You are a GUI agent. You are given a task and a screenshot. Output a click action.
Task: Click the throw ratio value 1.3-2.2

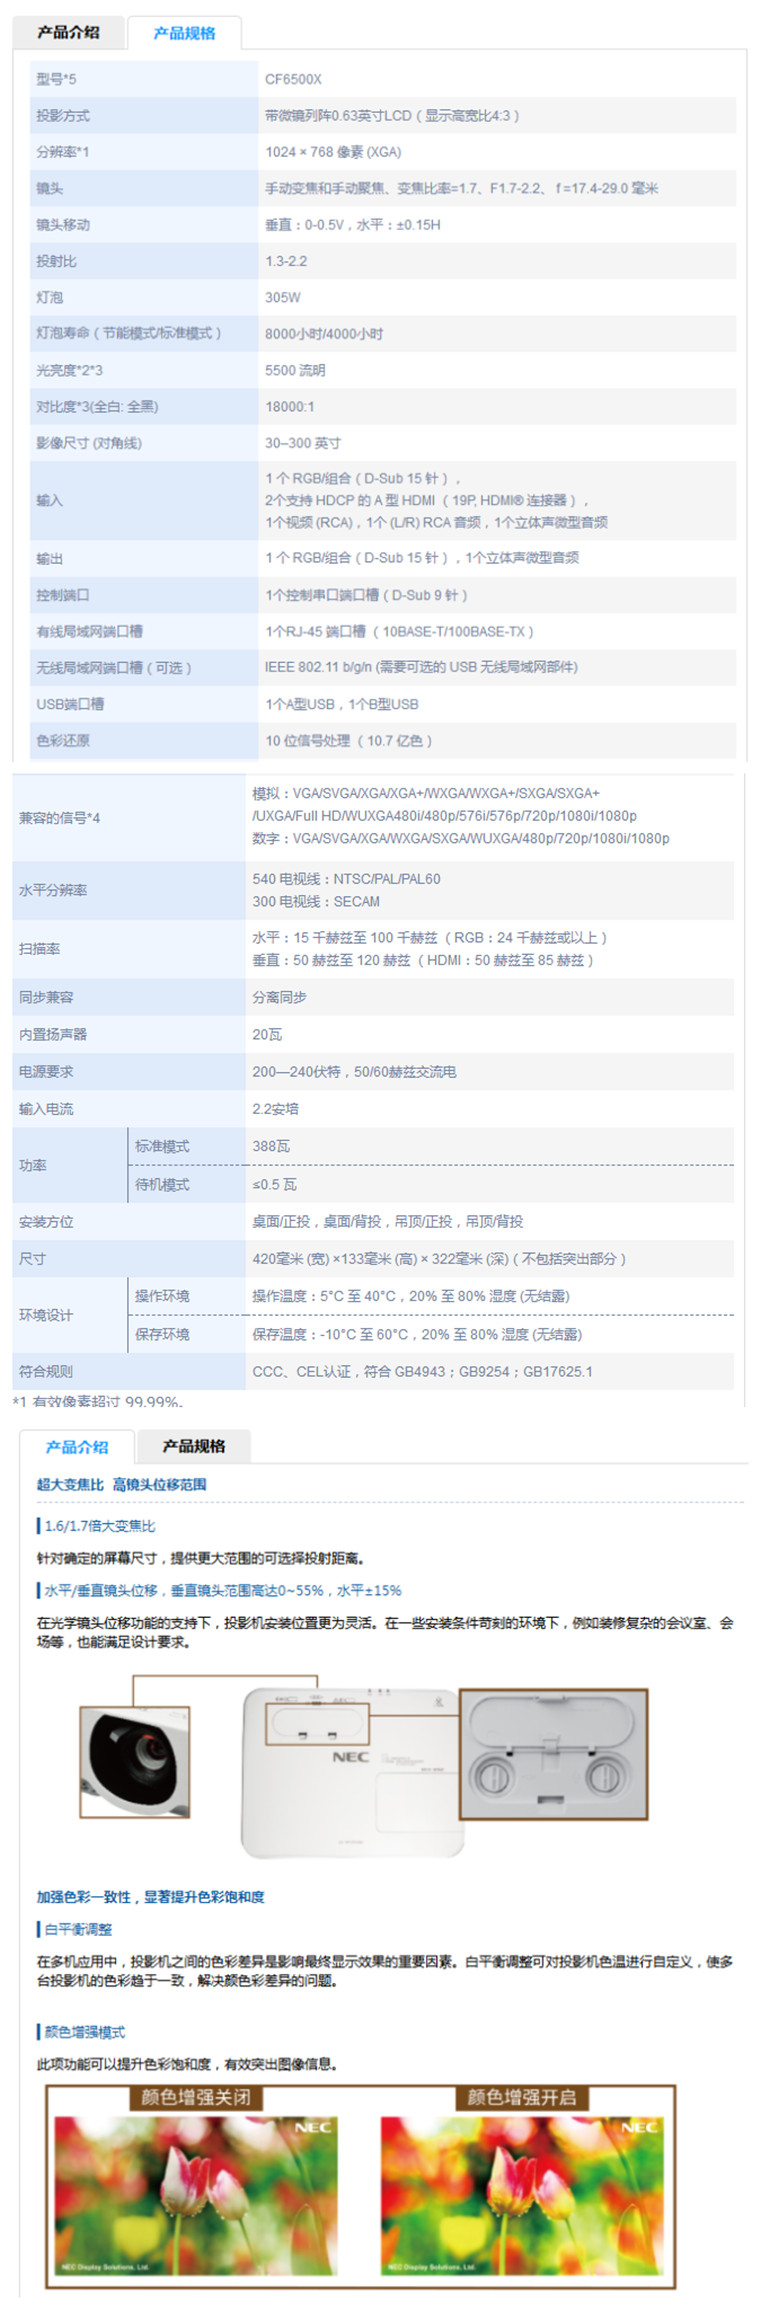(x=286, y=261)
